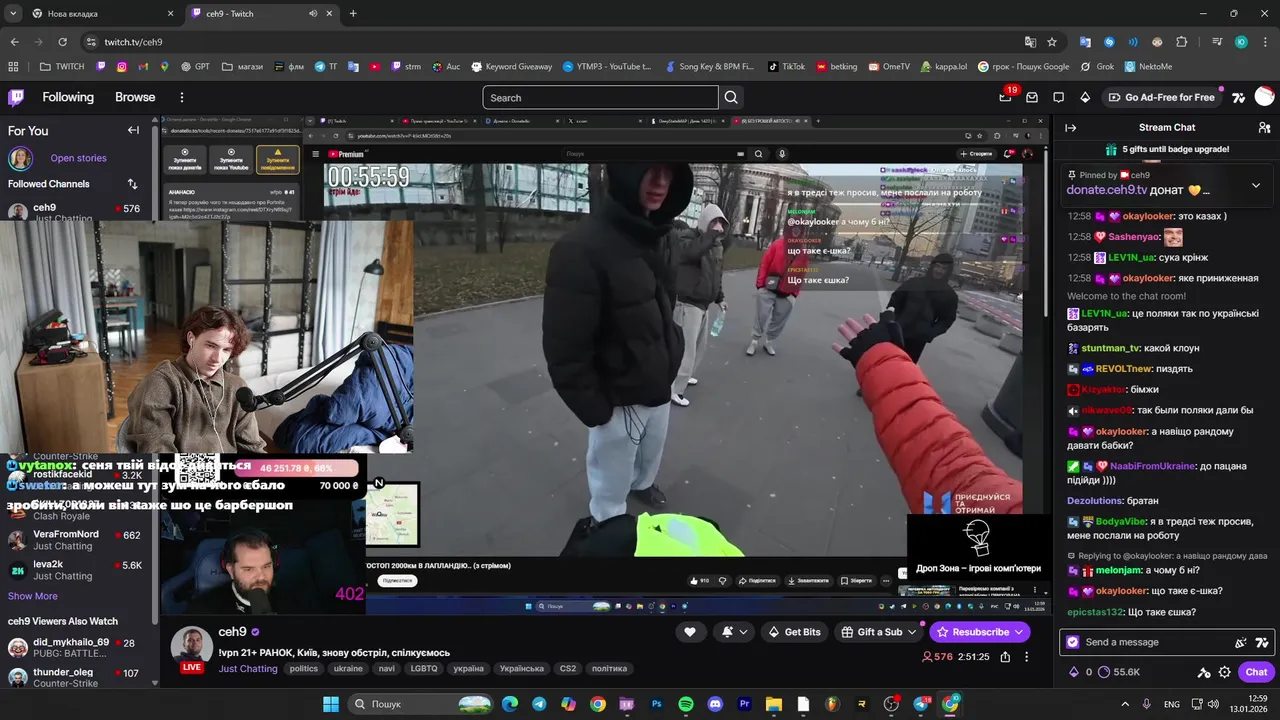Open stream three-dot options menu
This screenshot has width=1280, height=720.
tap(1026, 657)
